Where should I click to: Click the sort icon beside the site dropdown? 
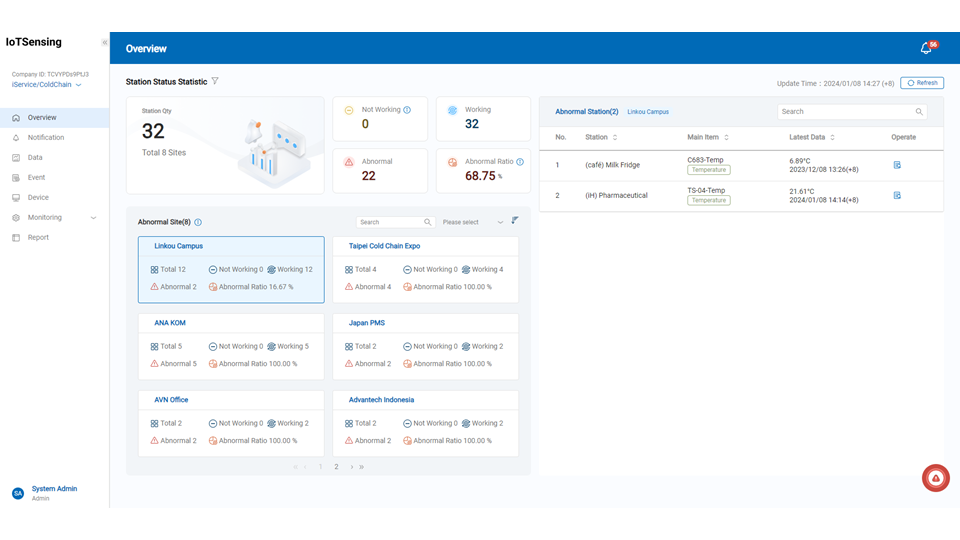[515, 221]
